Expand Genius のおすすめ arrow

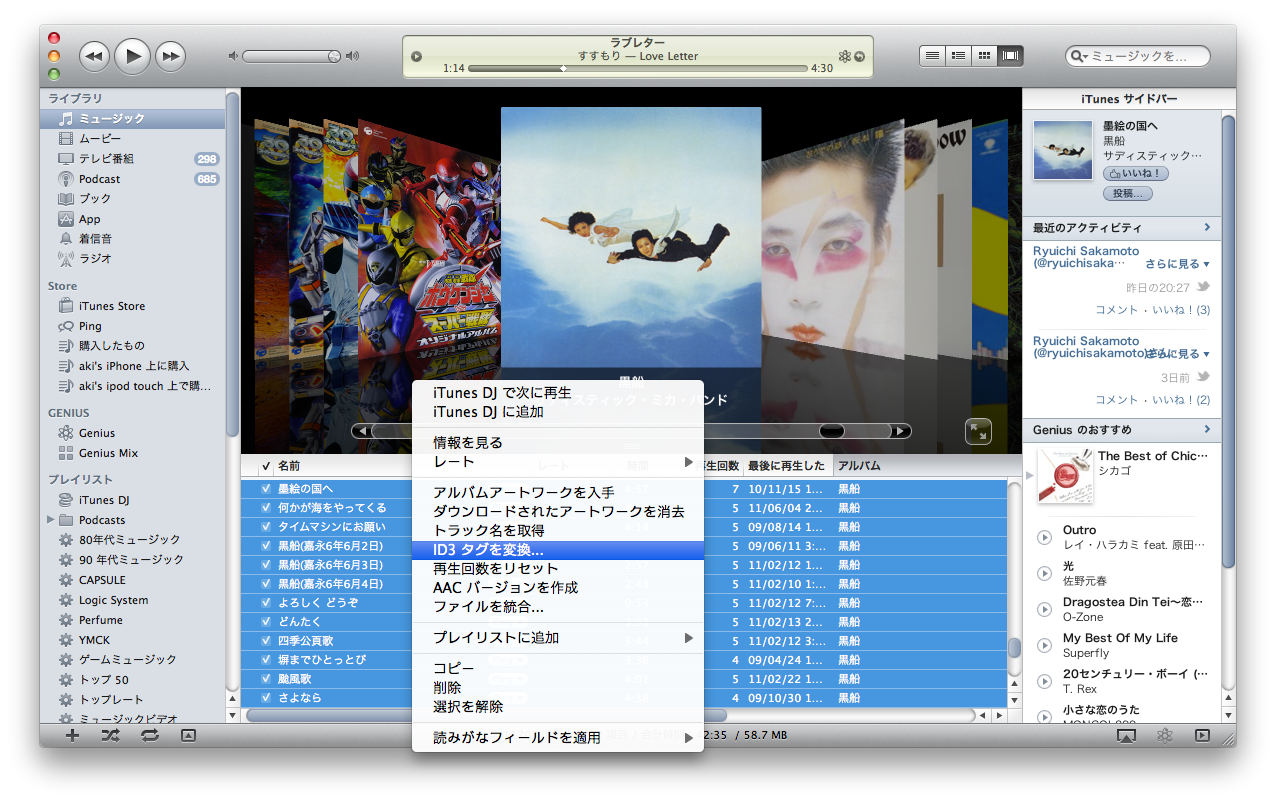pos(1207,430)
